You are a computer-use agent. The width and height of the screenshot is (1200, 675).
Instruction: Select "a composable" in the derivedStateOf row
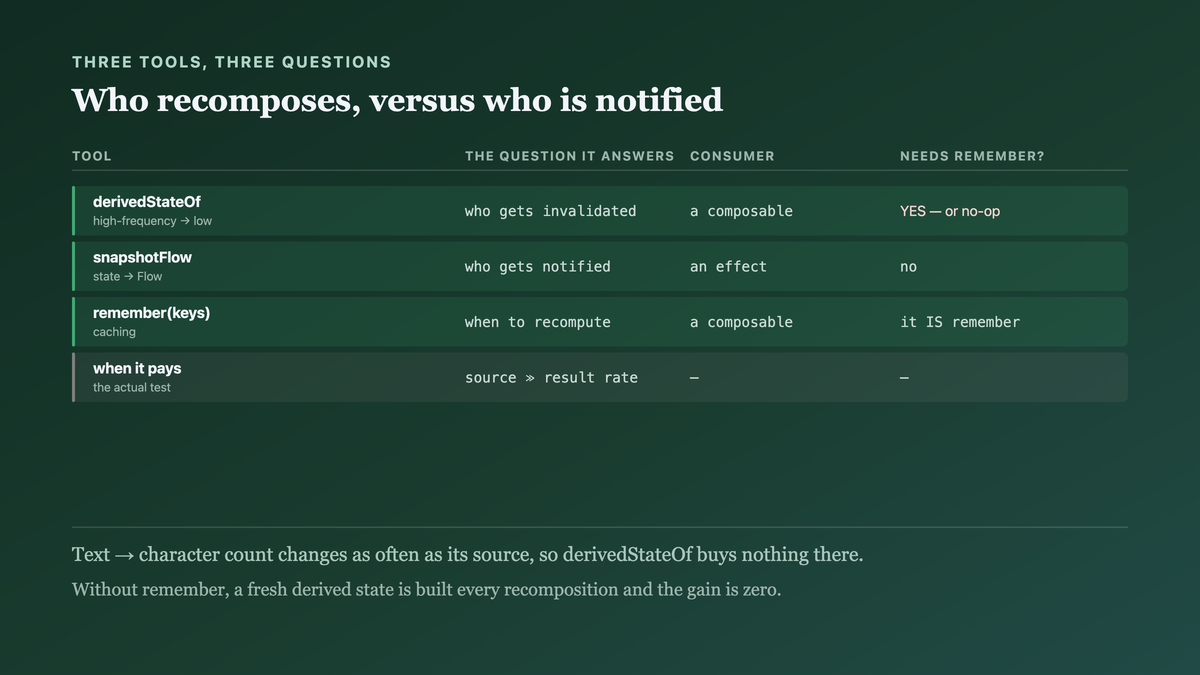[x=741, y=211]
